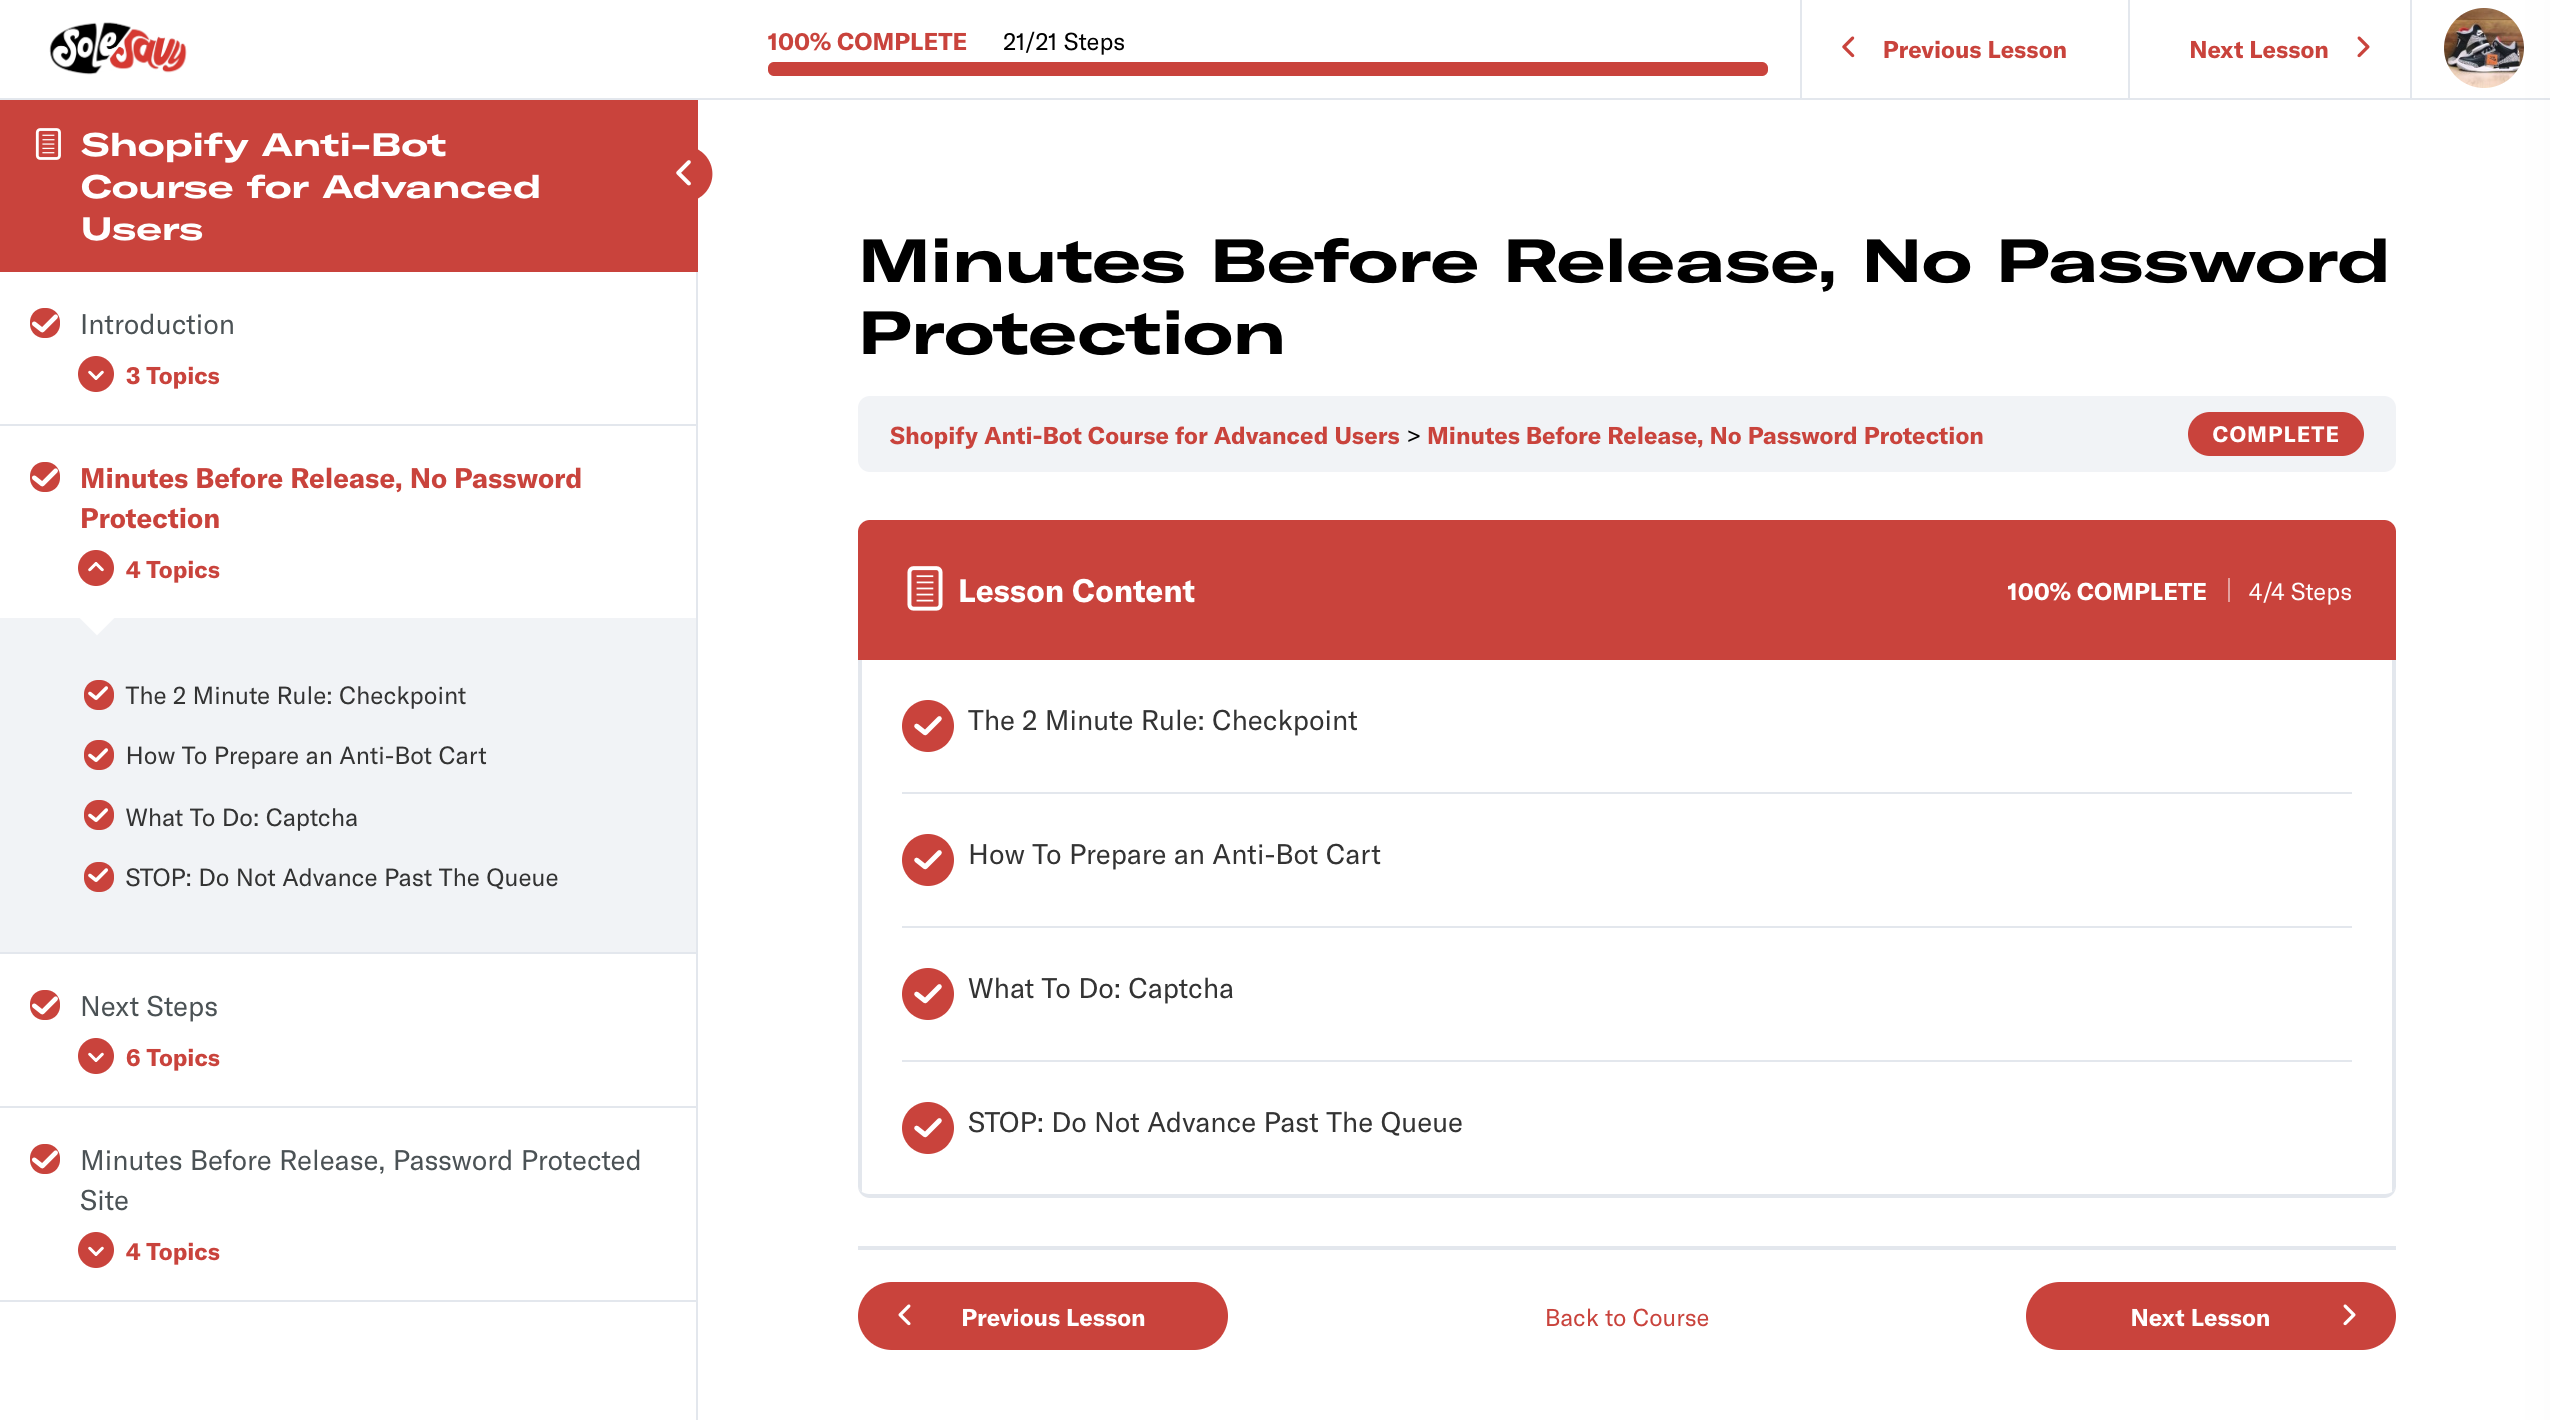This screenshot has width=2550, height=1420.
Task: Click the course document icon in sidebar header
Action: pos(48,144)
